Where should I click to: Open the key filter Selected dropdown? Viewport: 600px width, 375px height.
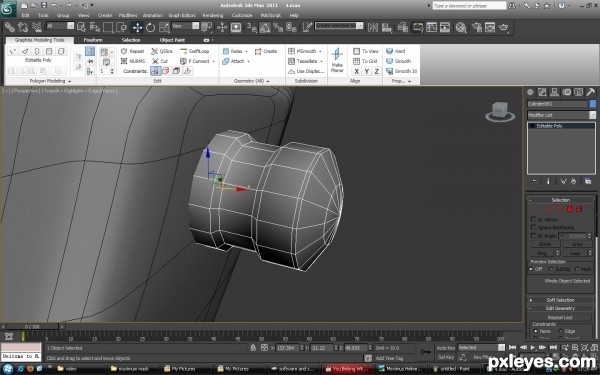click(x=481, y=347)
